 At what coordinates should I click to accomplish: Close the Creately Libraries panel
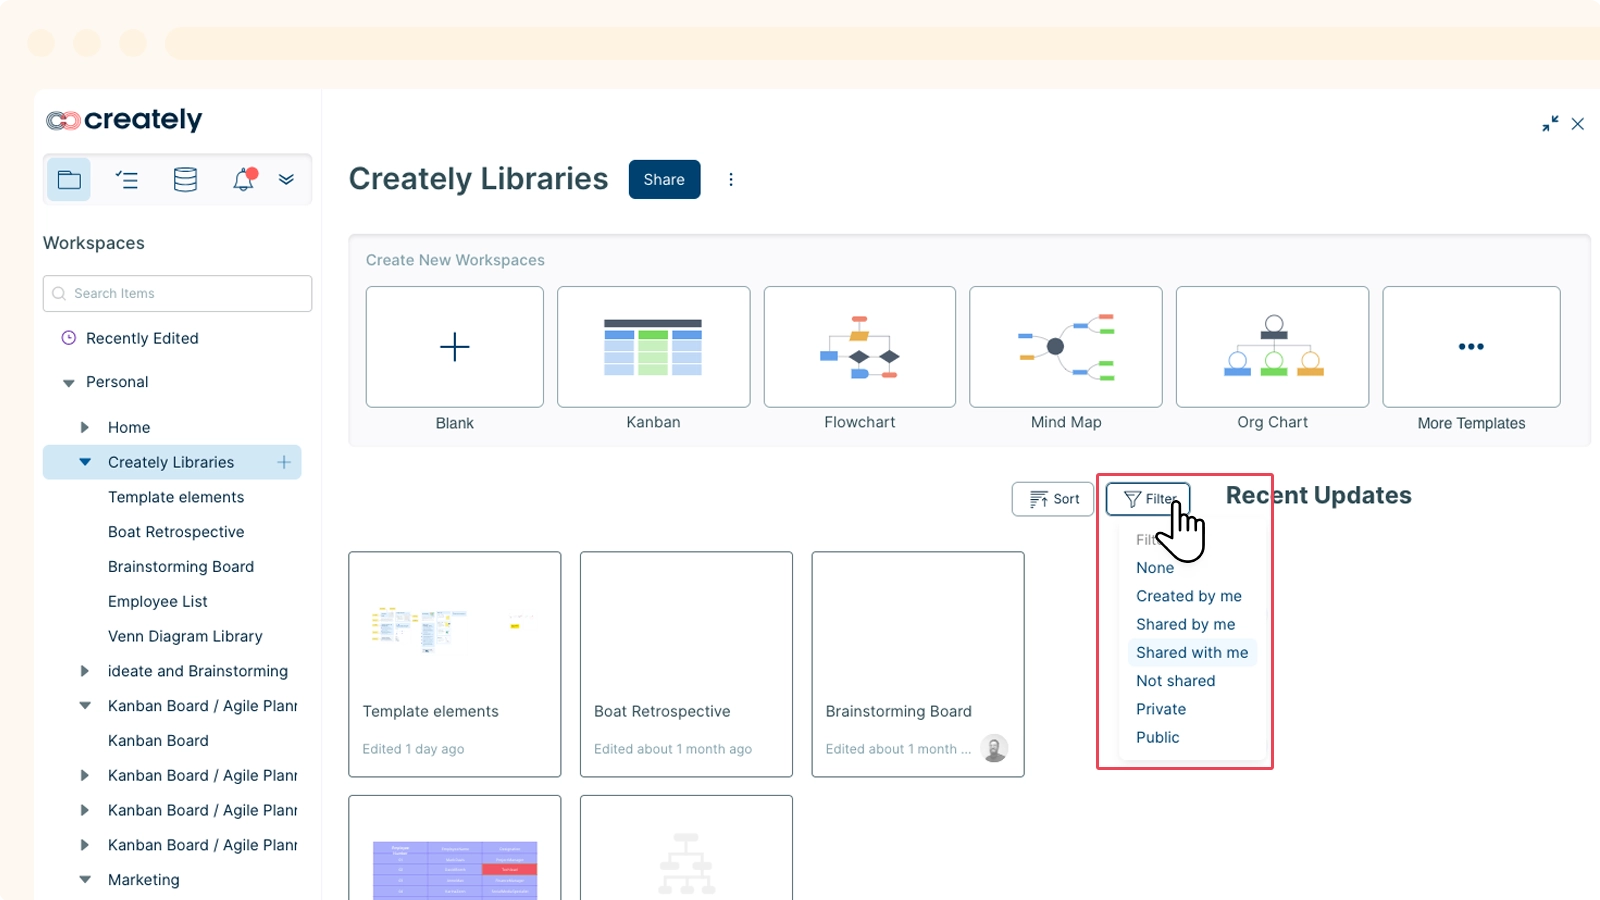1578,124
